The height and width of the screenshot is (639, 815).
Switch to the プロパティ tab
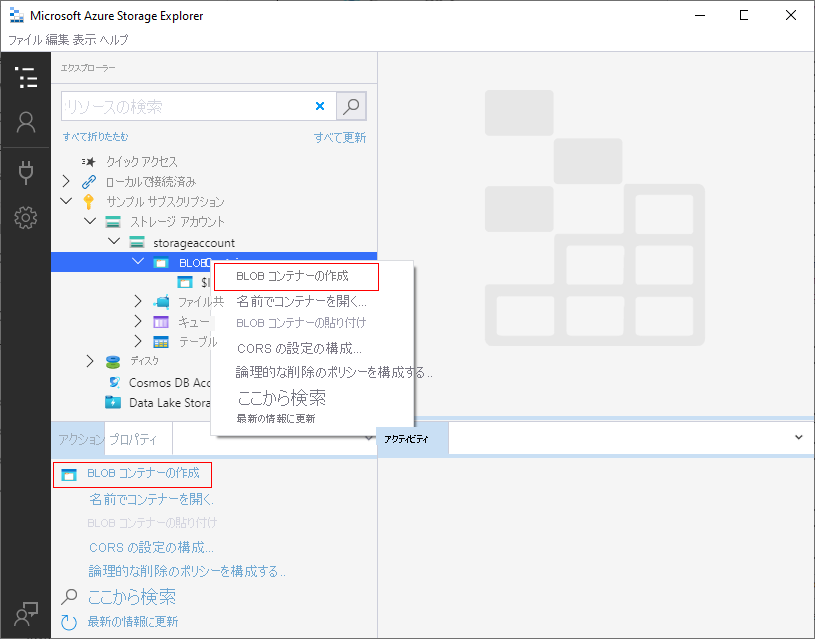point(139,439)
